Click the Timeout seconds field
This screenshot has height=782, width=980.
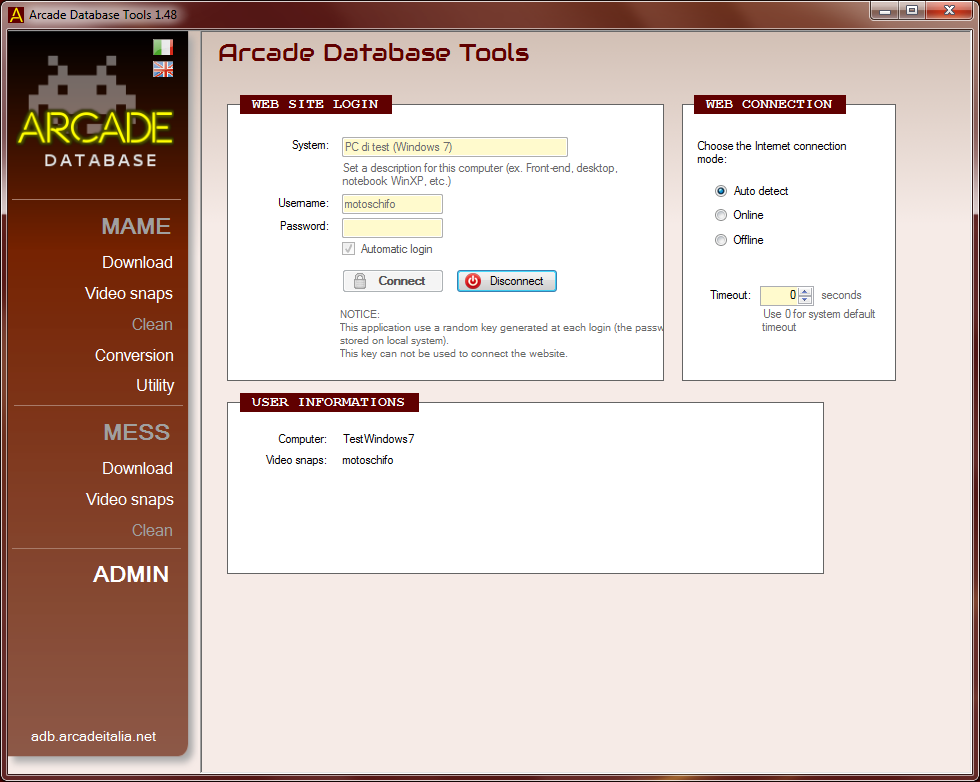pos(779,295)
